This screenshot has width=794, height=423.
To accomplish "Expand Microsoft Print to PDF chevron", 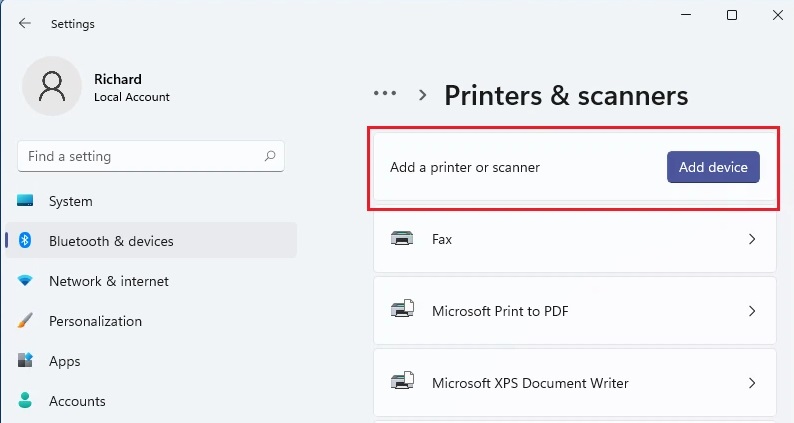I will click(752, 311).
